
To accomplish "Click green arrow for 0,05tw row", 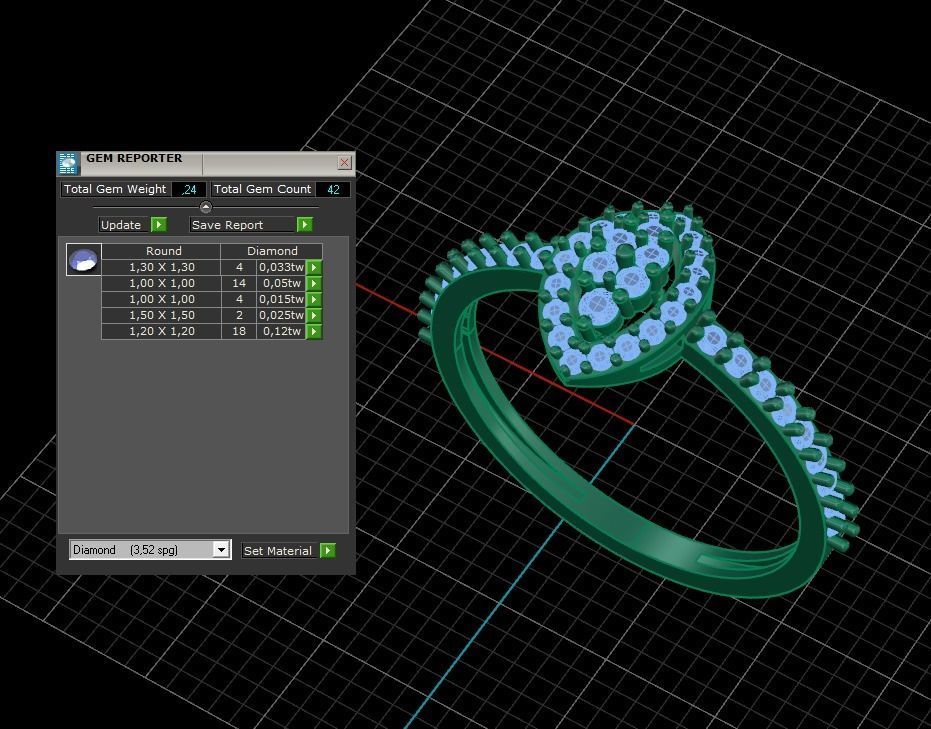I will tap(314, 283).
